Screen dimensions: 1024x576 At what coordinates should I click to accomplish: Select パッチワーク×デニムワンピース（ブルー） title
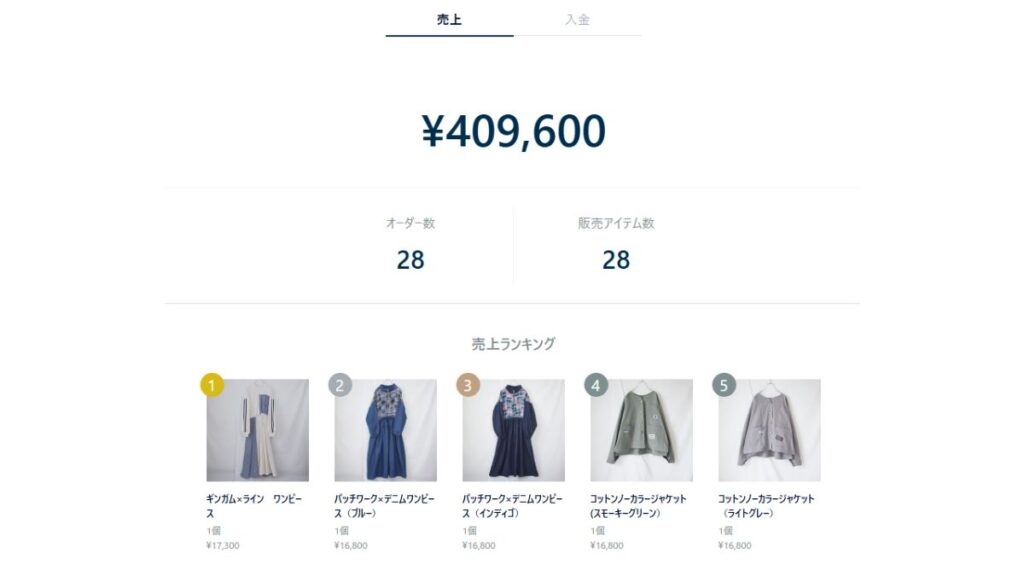pyautogui.click(x=384, y=506)
